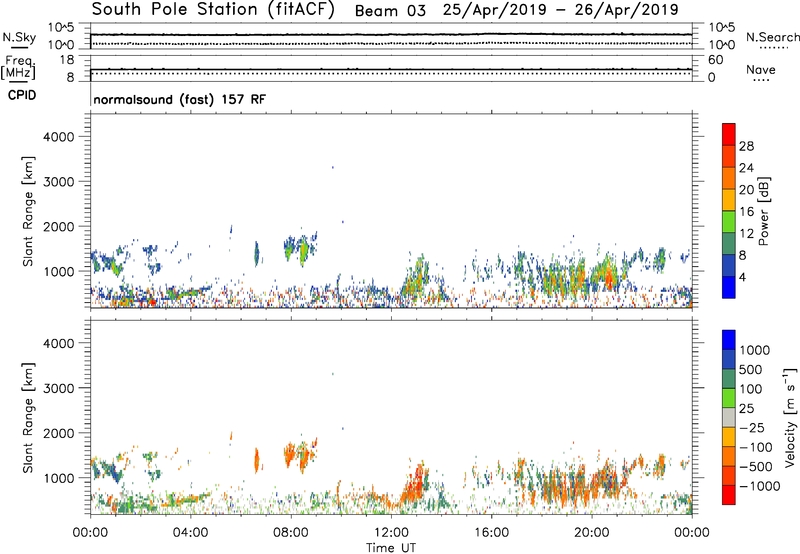Click the "Nave" legend label
Image resolution: width=800 pixels, height=554 pixels.
click(761, 70)
